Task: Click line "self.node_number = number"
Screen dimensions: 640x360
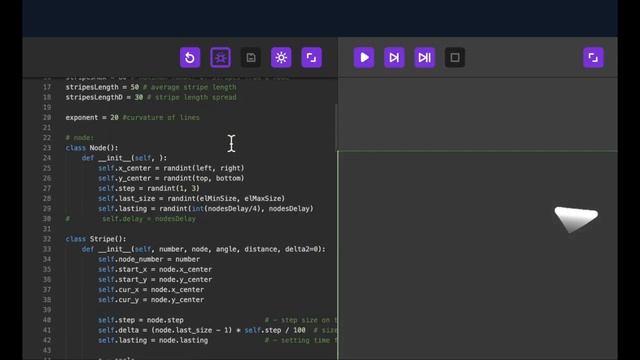Action: coord(149,259)
